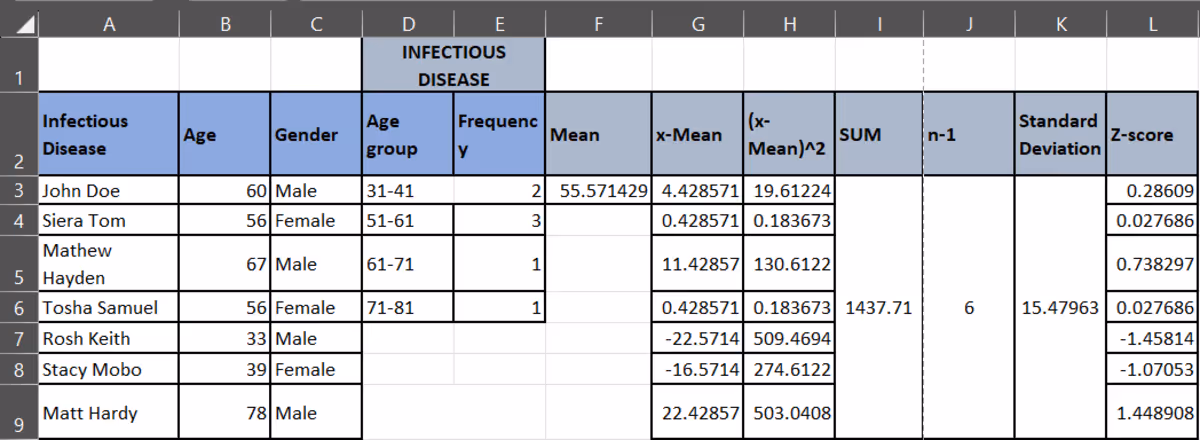
Task: Click the 'Infectious Disease' header cell in A2
Action: point(108,134)
